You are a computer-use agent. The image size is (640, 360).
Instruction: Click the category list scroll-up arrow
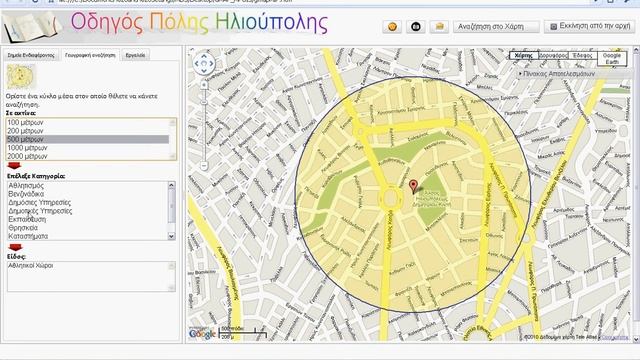click(171, 185)
